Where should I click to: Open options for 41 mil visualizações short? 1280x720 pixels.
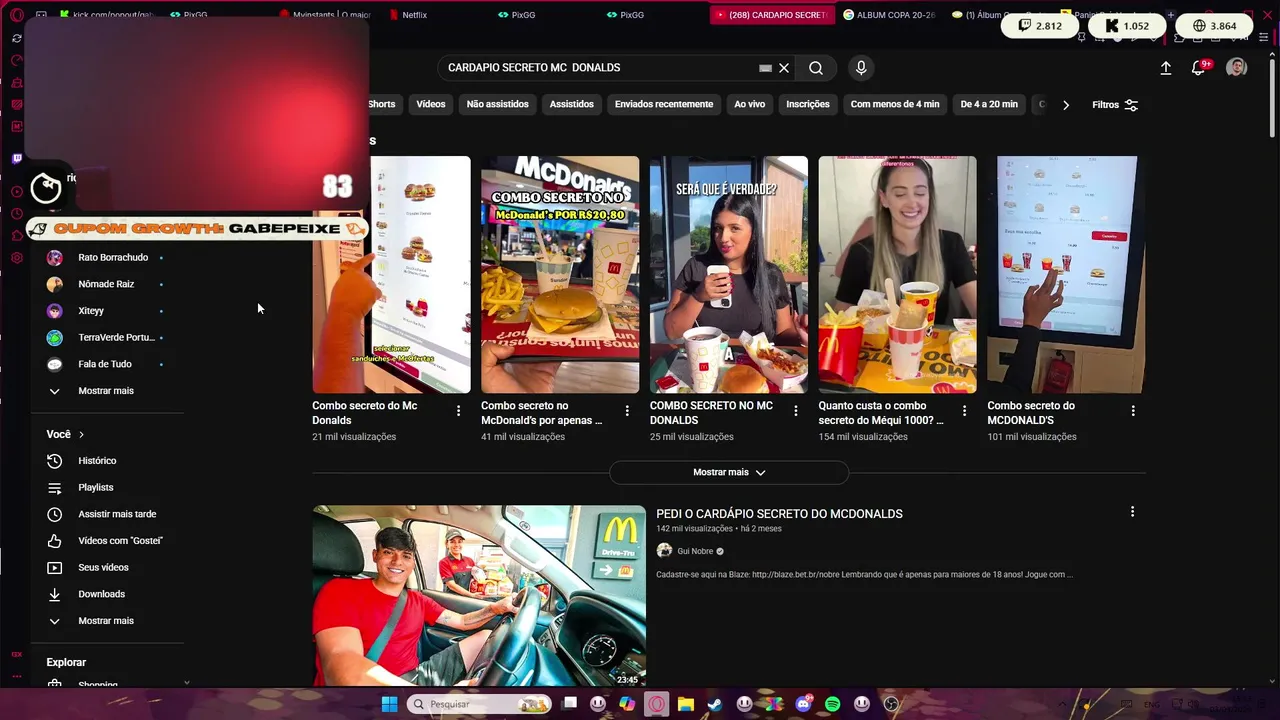[x=627, y=411]
